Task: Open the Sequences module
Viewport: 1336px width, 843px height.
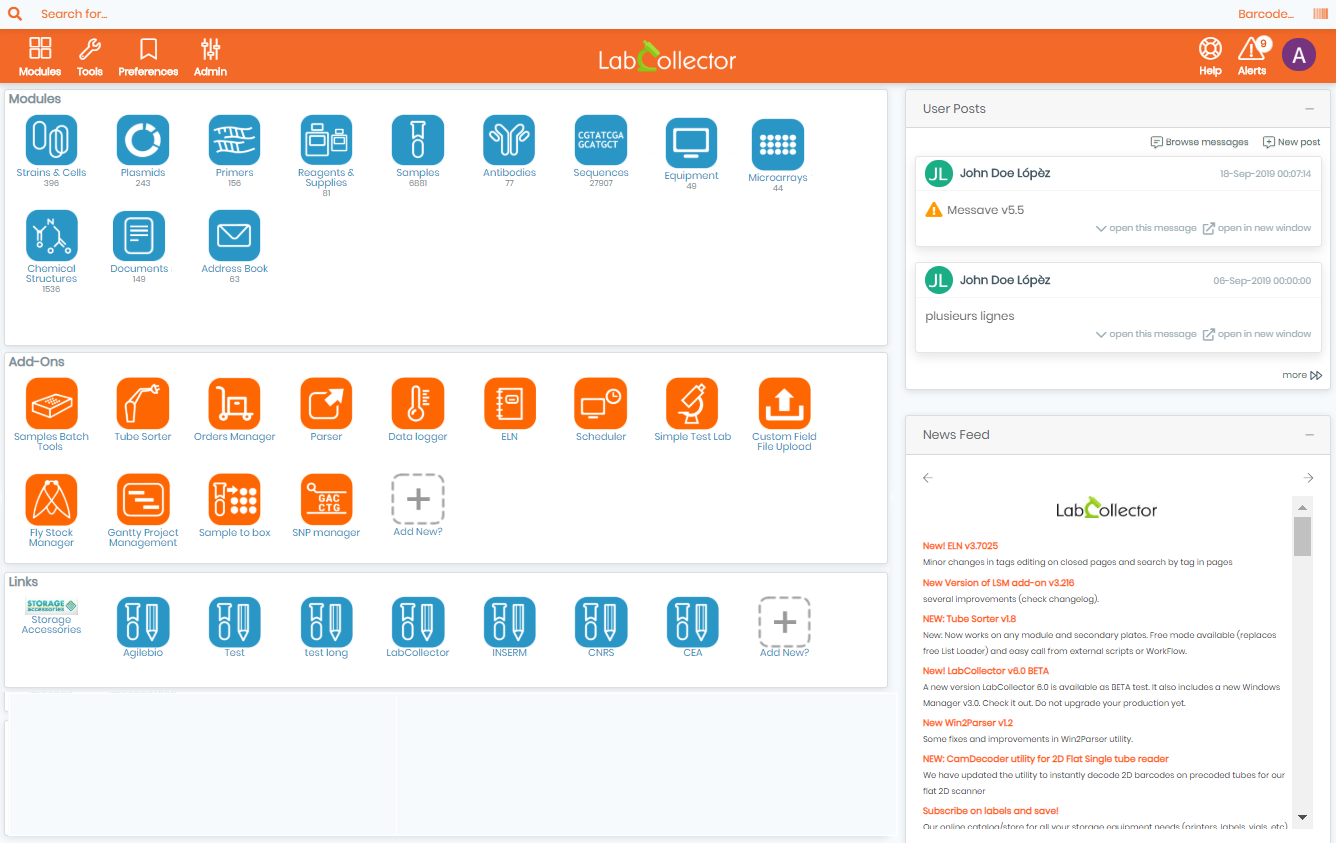Action: click(x=601, y=140)
